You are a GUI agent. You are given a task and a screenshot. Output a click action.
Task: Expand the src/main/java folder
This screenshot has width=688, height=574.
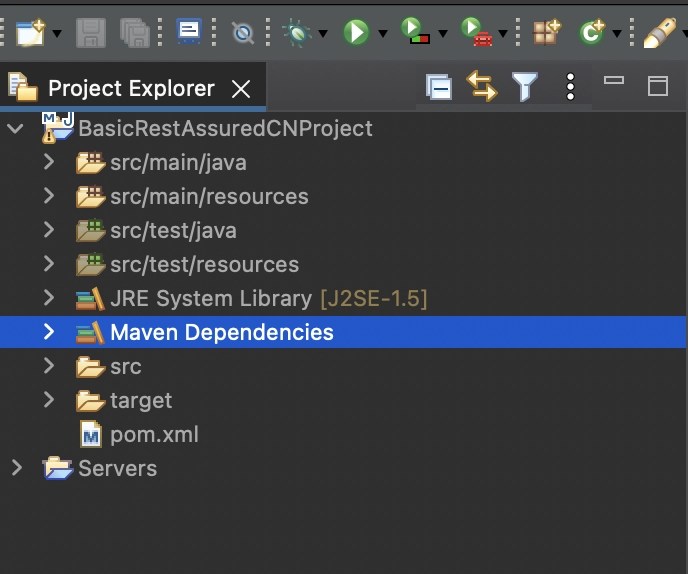tap(49, 162)
